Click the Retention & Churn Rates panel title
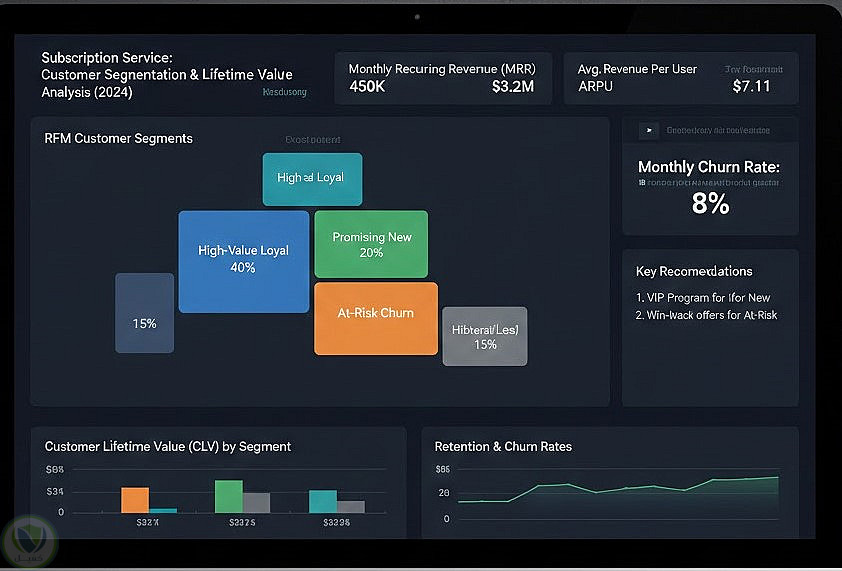The height and width of the screenshot is (571, 842). (503, 446)
